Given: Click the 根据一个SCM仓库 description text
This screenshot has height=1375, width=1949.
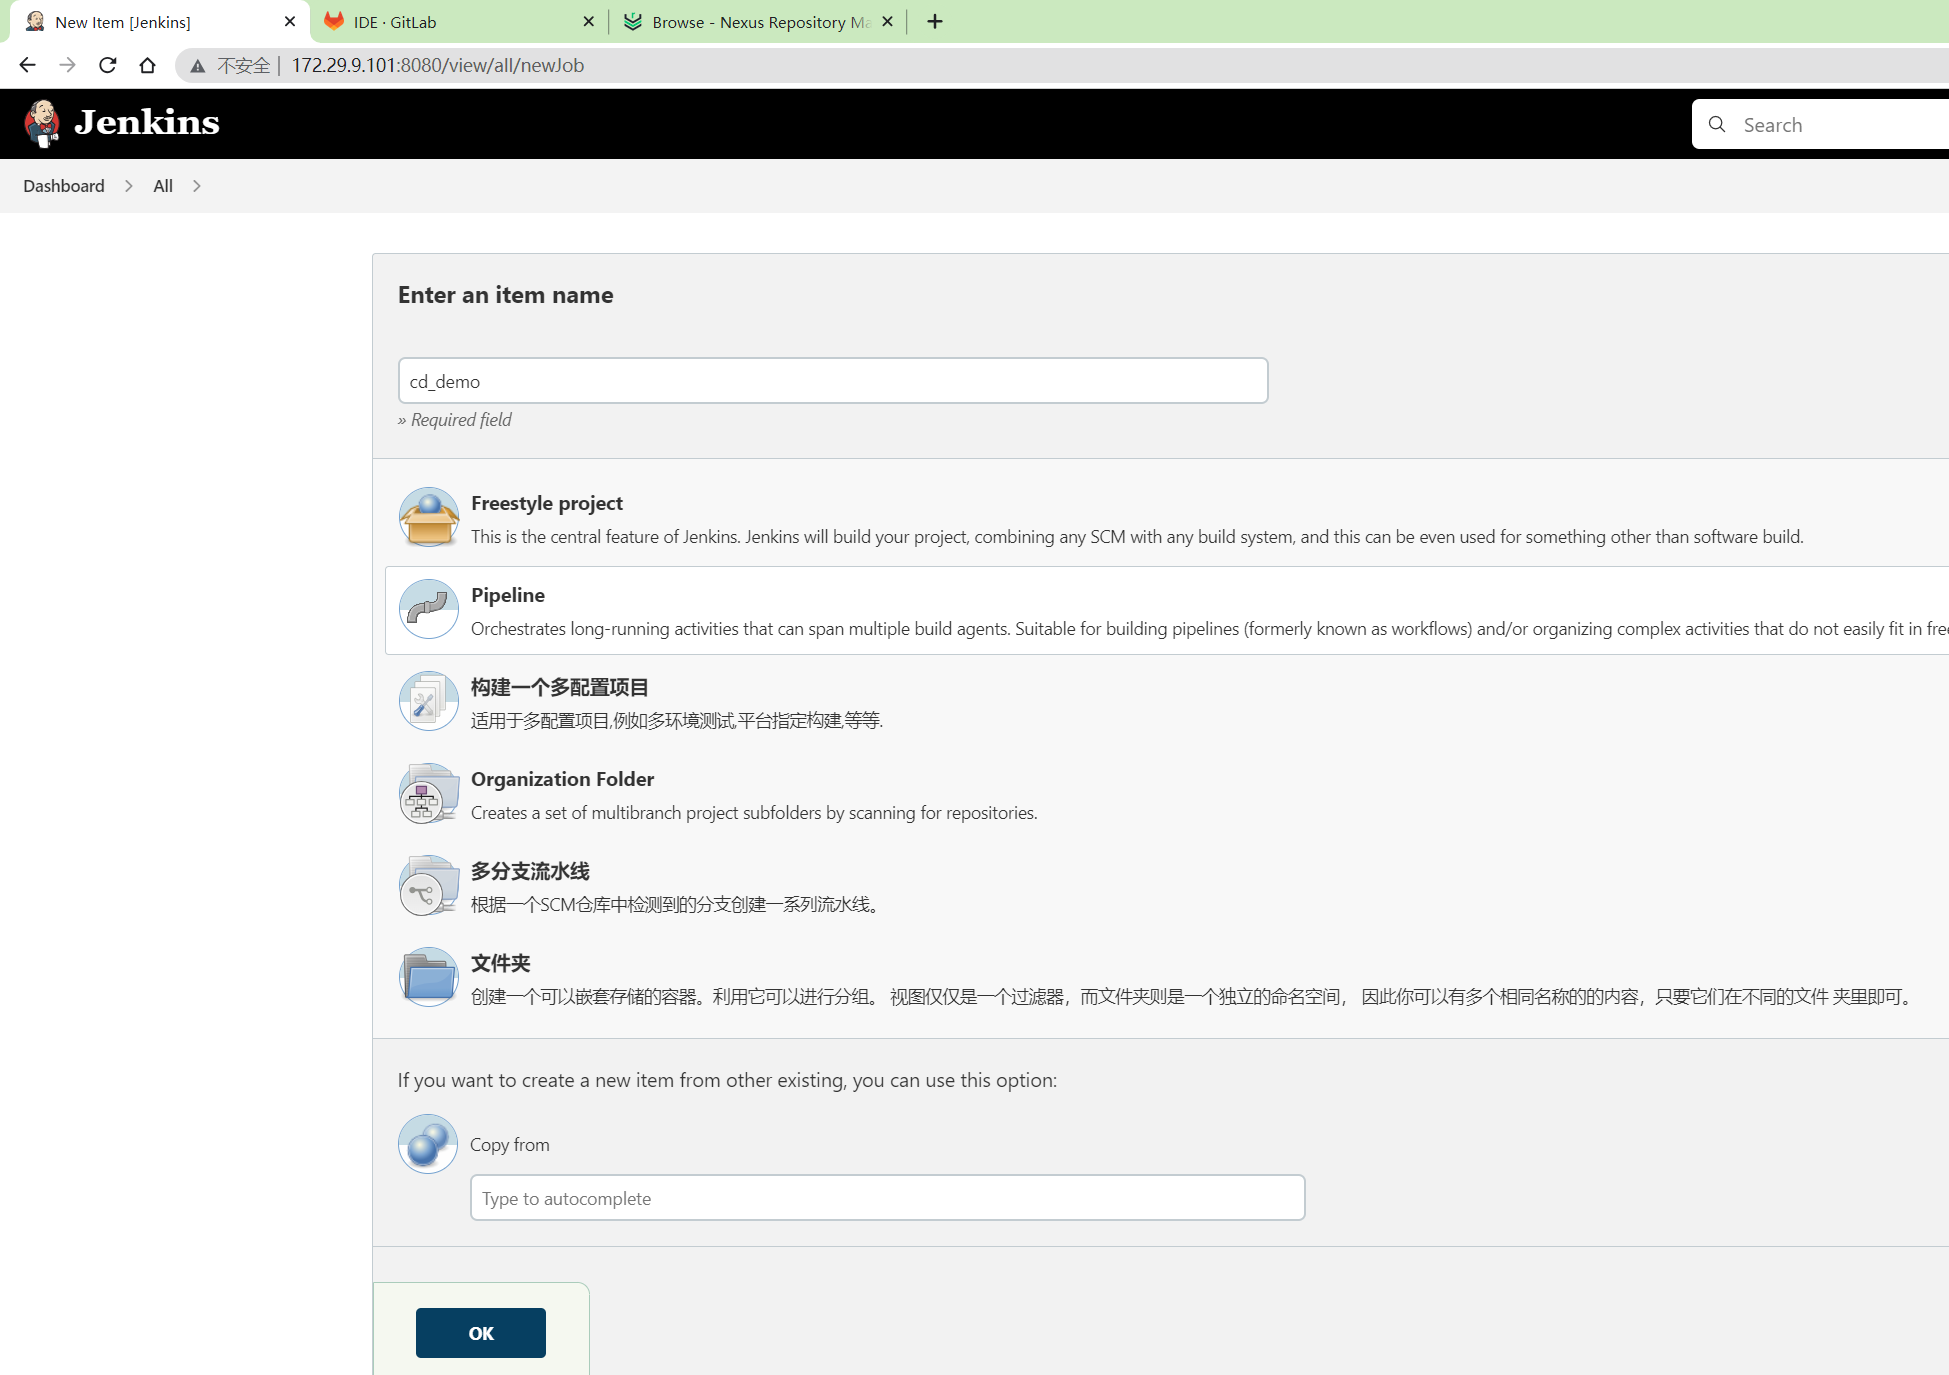Looking at the screenshot, I should pyautogui.click(x=677, y=905).
